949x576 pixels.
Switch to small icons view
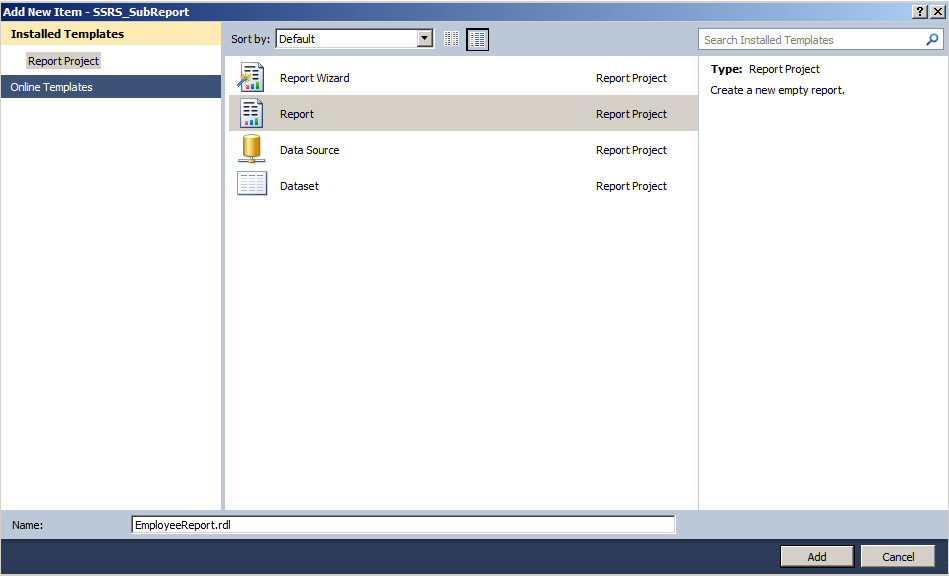452,39
